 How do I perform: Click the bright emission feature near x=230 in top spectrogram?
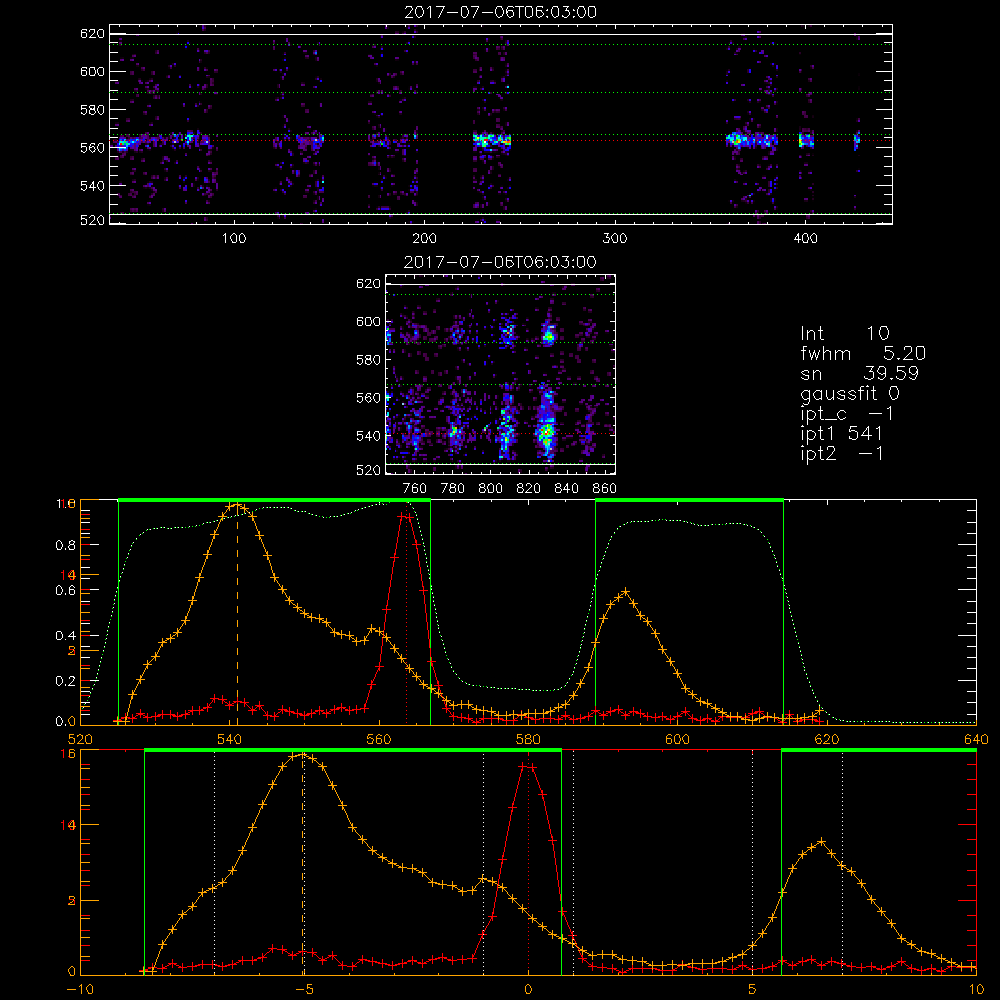tap(492, 140)
